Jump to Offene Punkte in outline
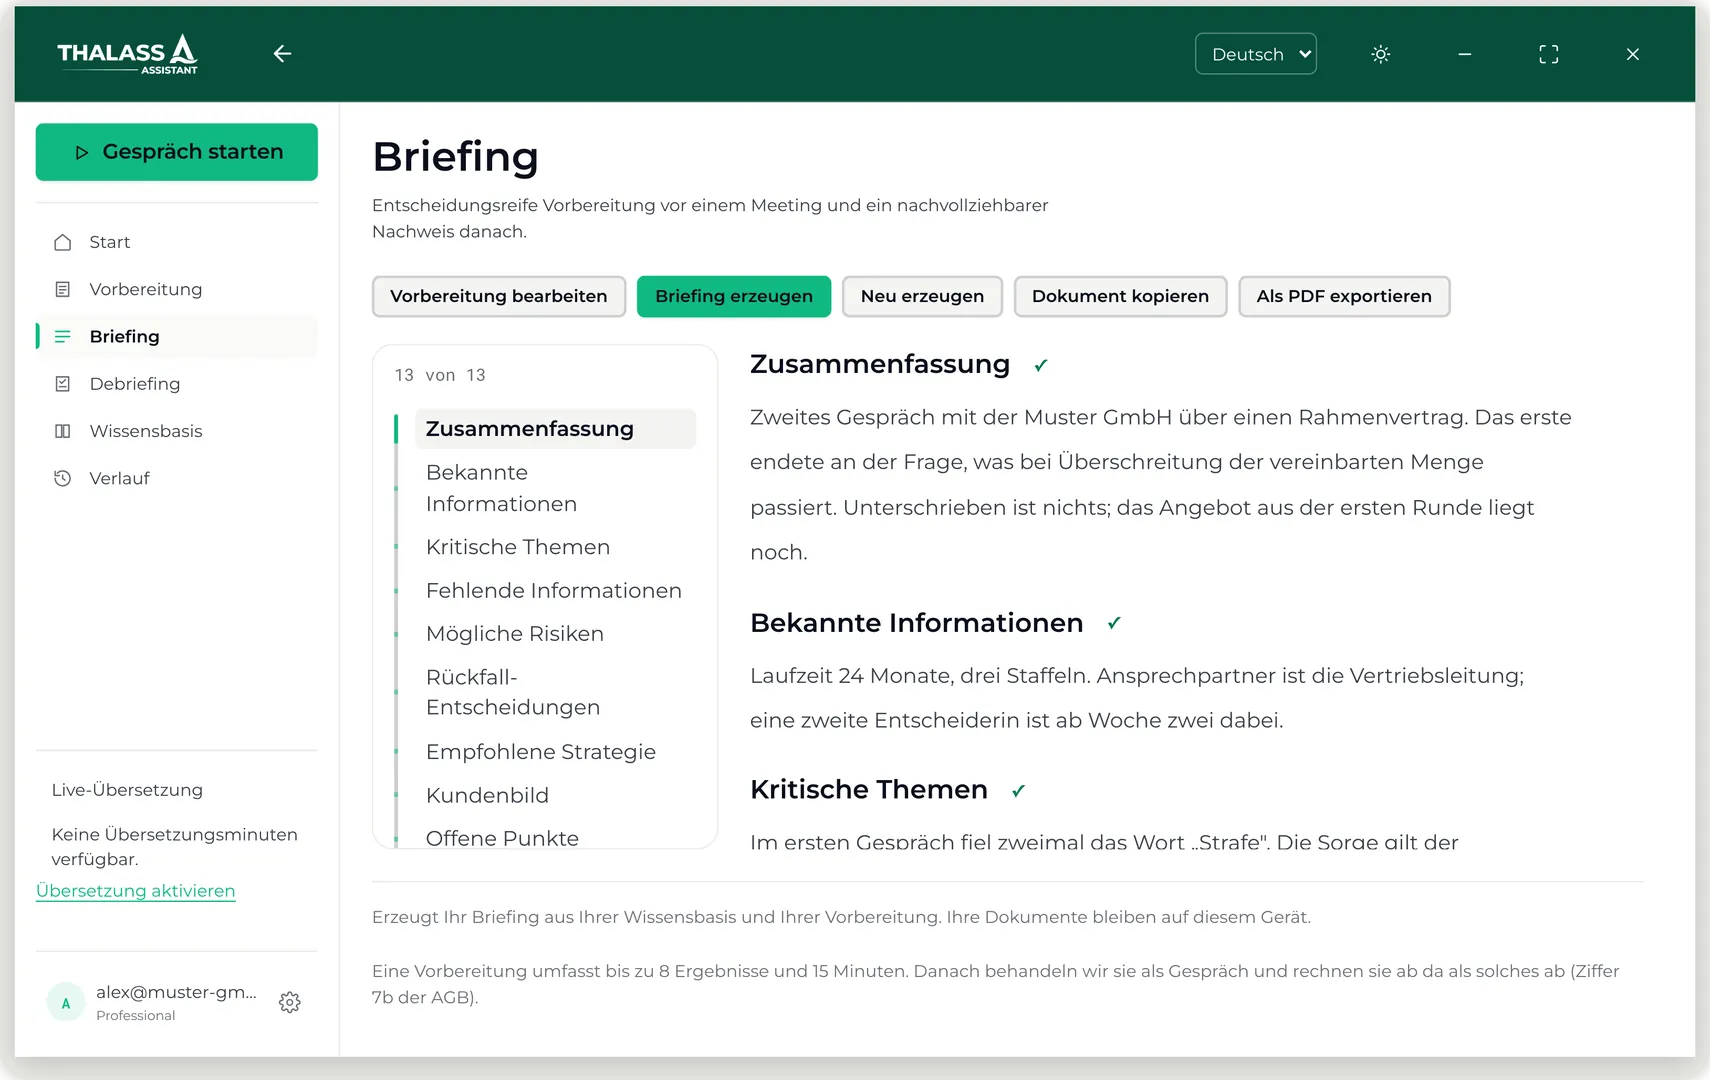 coord(555,836)
